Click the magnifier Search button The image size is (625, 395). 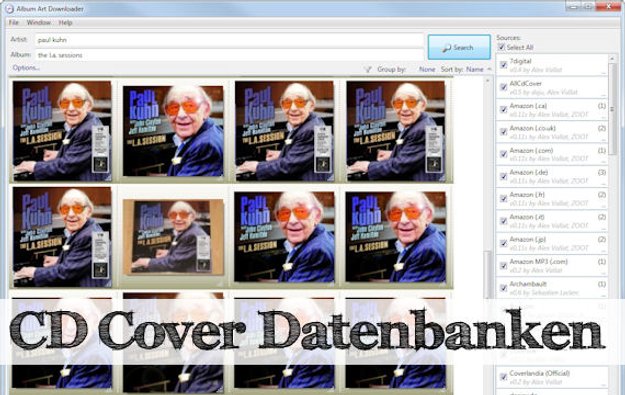(x=459, y=47)
